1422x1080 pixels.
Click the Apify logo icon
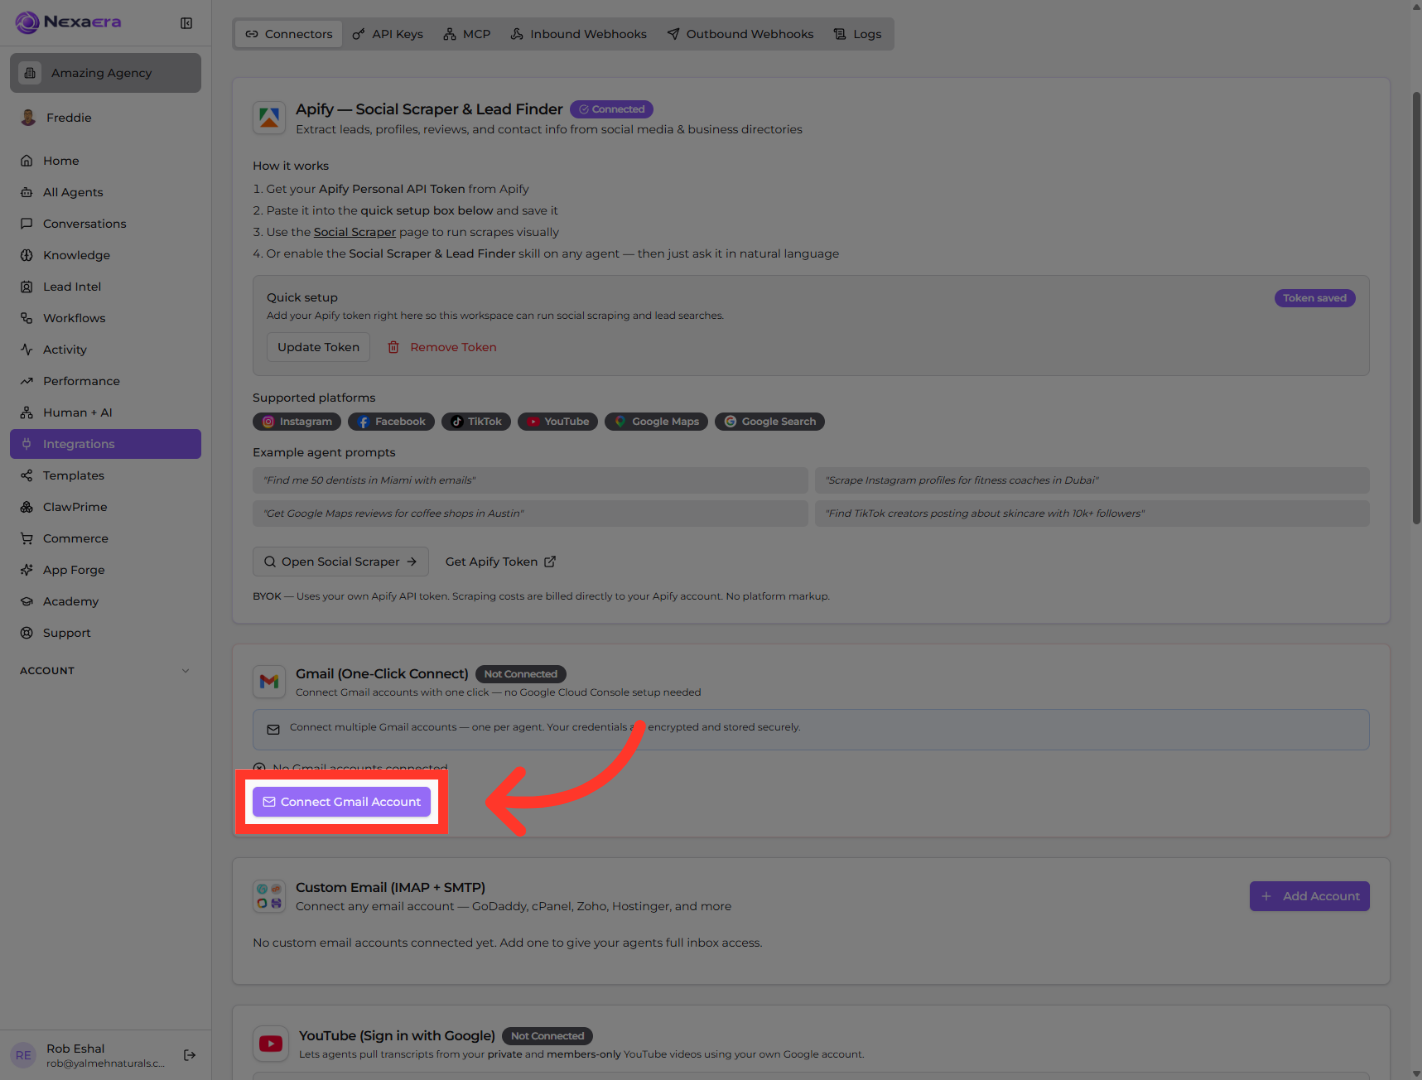tap(269, 118)
